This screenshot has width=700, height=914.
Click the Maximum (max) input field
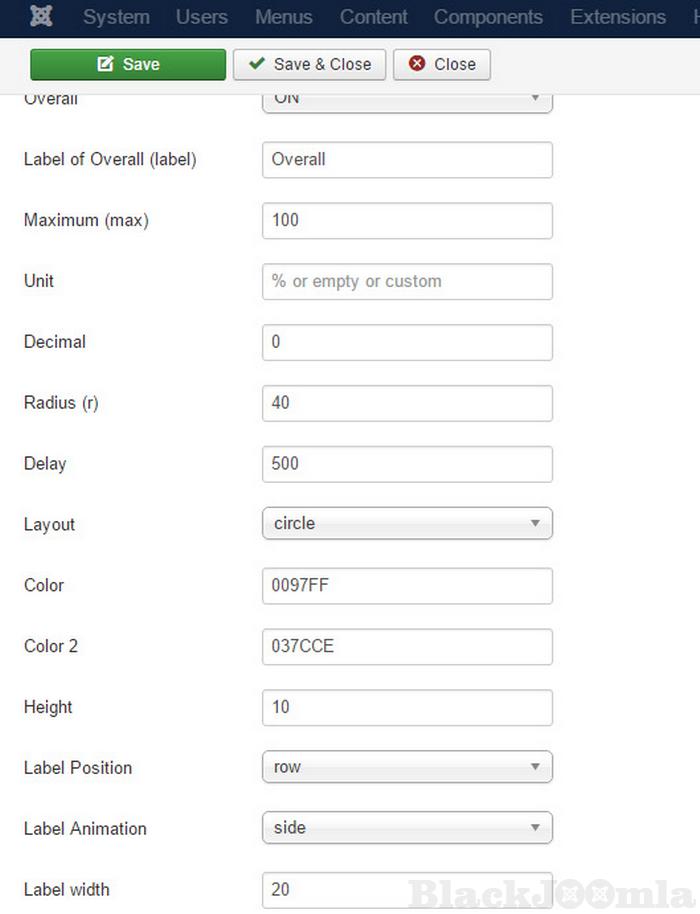(407, 221)
